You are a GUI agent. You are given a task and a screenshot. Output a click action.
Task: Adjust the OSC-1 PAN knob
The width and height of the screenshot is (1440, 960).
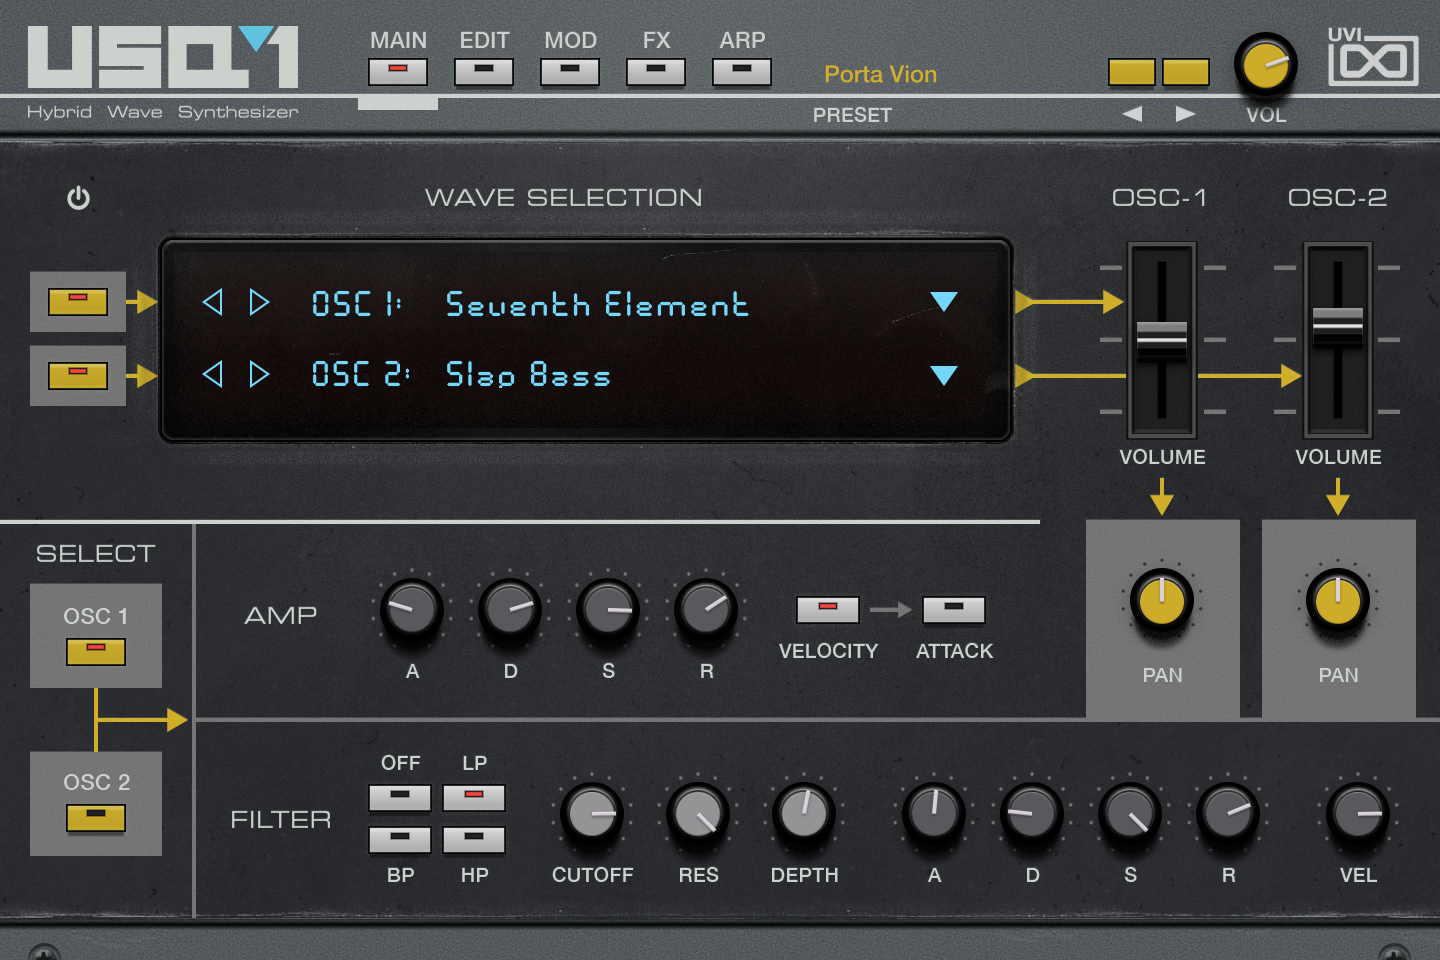click(x=1161, y=602)
